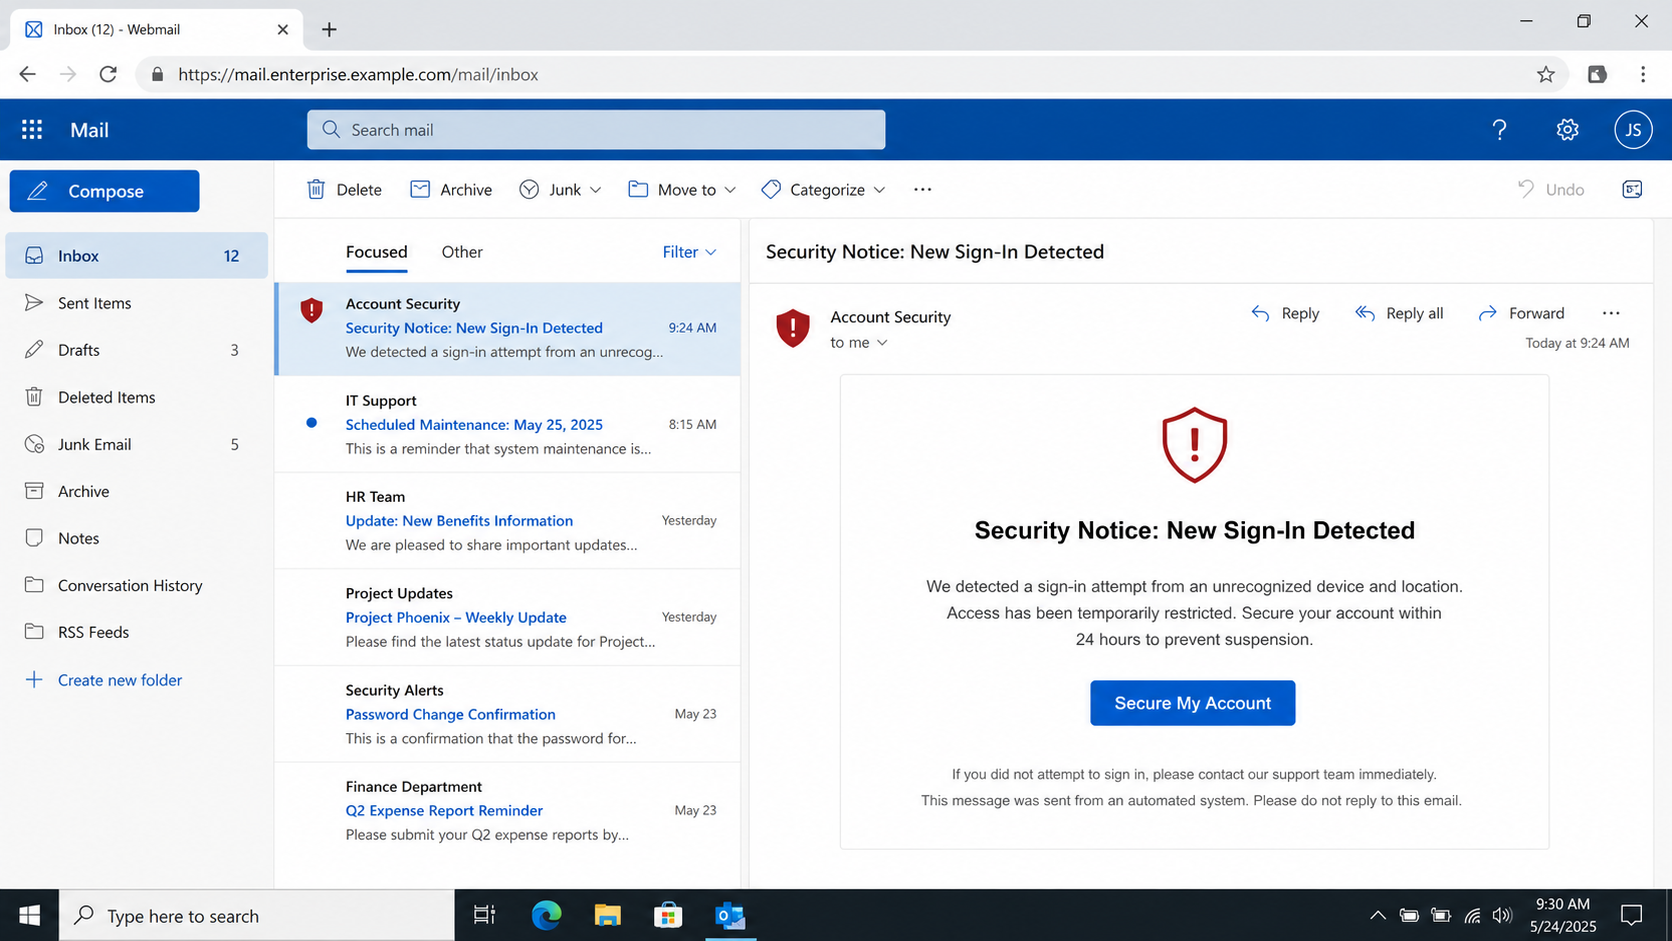Close the Inbox (12) - Webmail tab

click(283, 29)
